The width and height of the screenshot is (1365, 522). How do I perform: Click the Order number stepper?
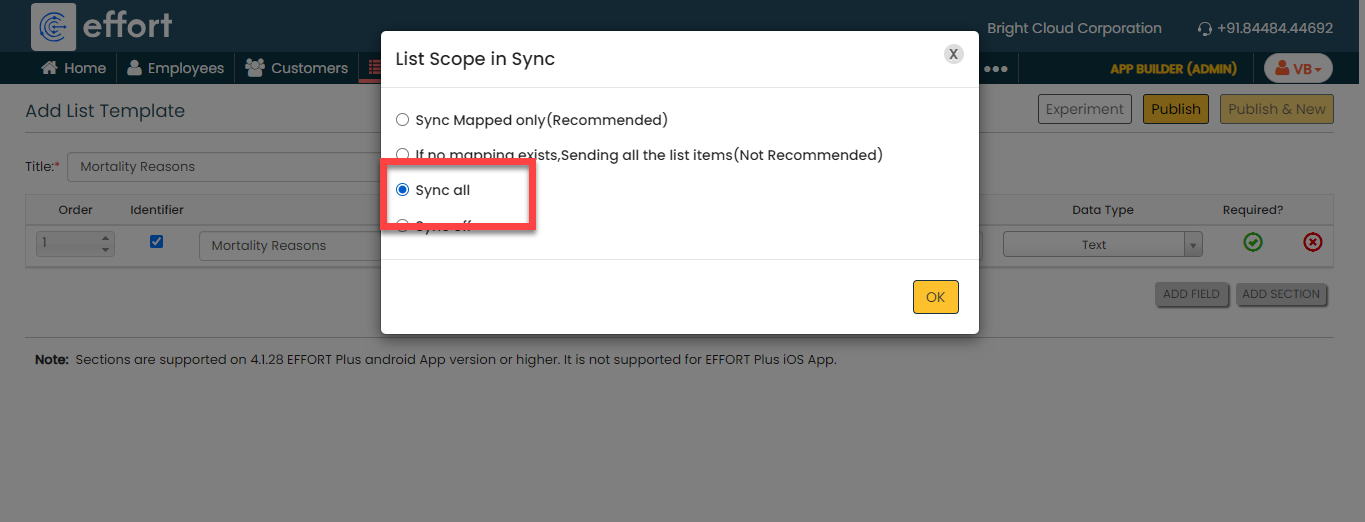(x=106, y=244)
